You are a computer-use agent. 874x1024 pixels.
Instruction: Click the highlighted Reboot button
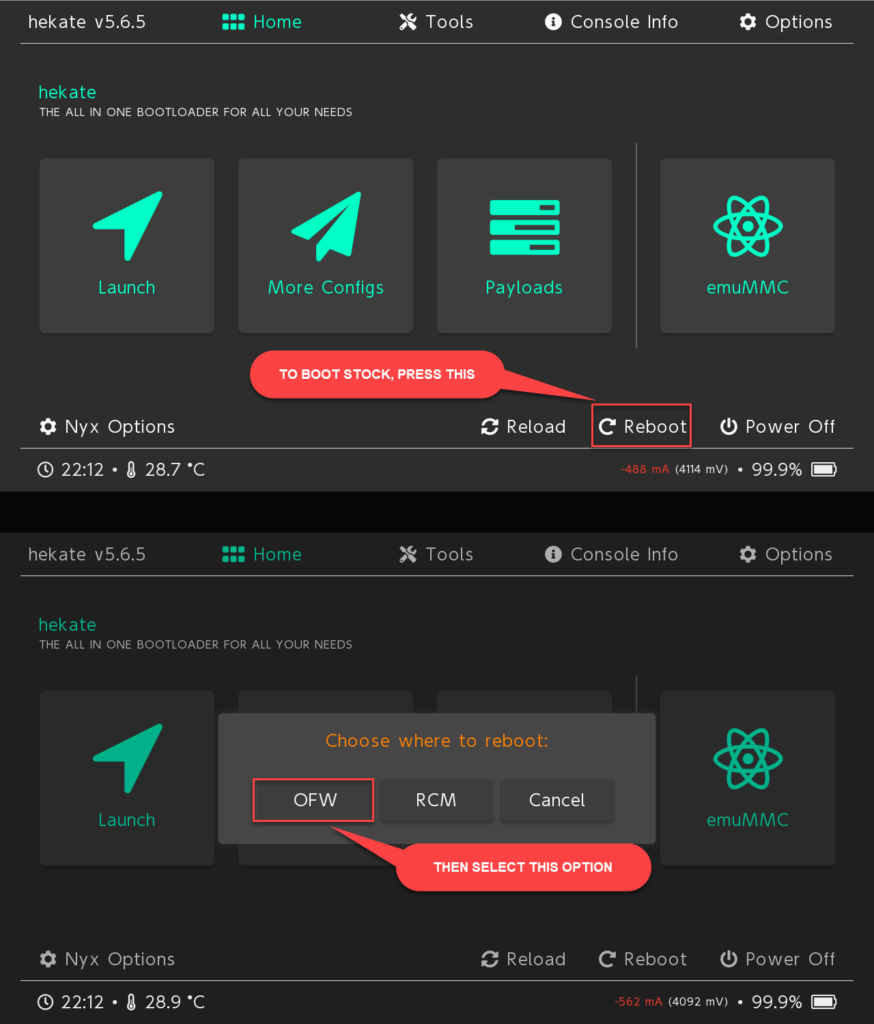[641, 426]
